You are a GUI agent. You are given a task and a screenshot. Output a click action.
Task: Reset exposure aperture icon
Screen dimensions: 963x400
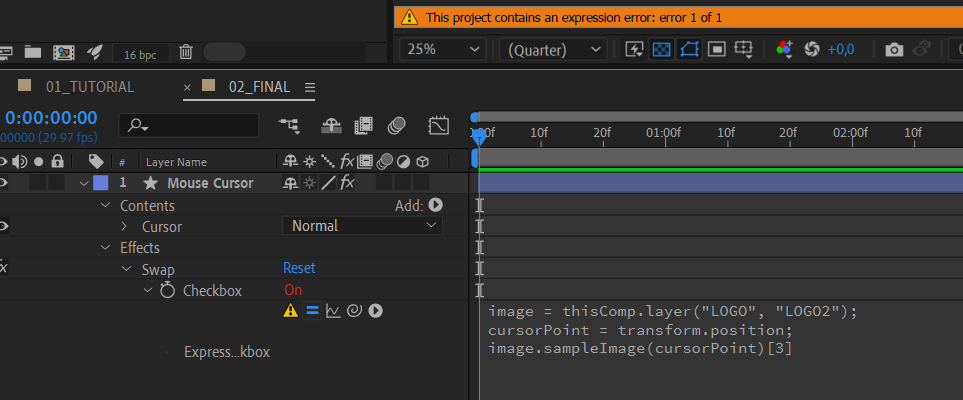(x=812, y=49)
